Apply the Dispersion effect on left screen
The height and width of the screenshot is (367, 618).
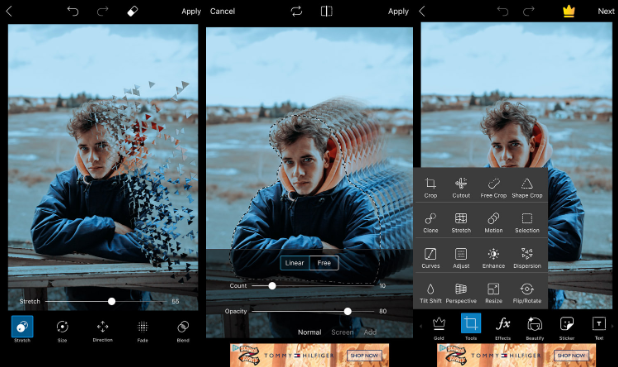coord(191,11)
